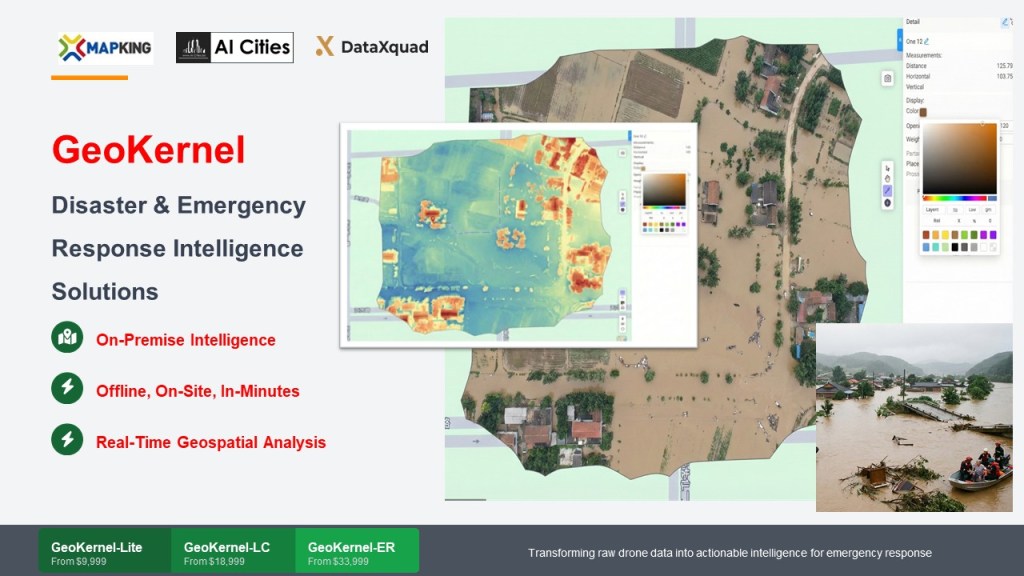Screen dimensions: 1024x576
Task: Open the GeoKernel-LC pricing tab
Action: pyautogui.click(x=232, y=552)
